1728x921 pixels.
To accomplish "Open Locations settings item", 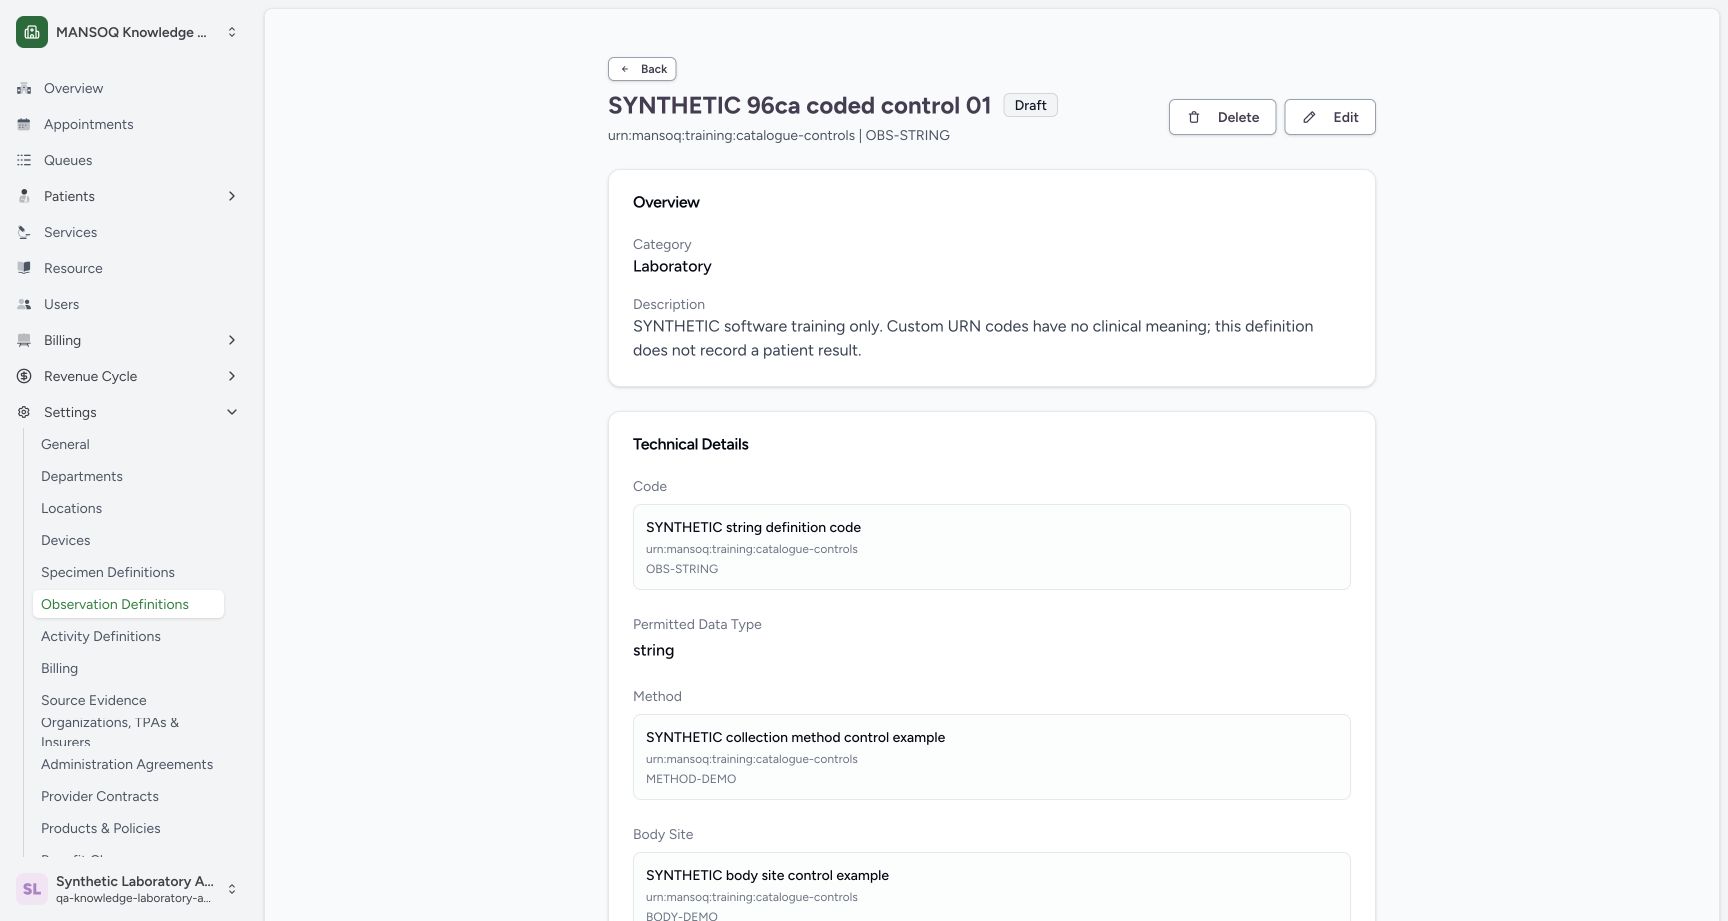I will pyautogui.click(x=128, y=508).
